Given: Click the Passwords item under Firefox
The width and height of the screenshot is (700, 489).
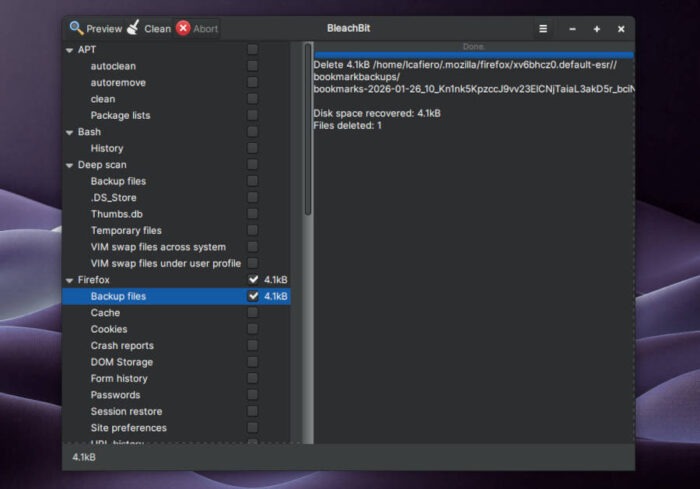Looking at the screenshot, I should pyautogui.click(x=115, y=395).
